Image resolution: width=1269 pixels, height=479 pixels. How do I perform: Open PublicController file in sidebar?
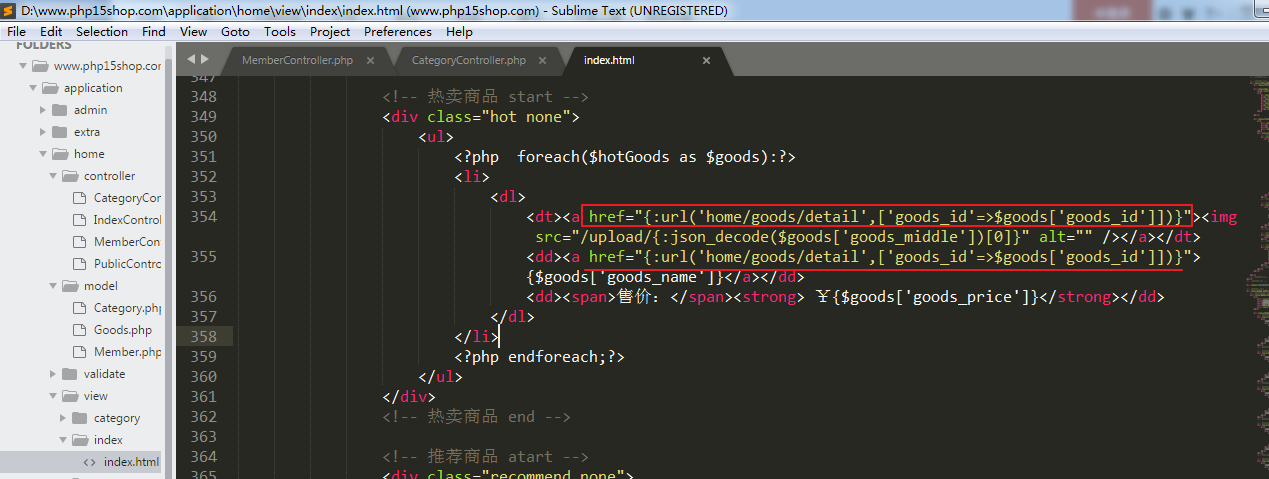127,264
